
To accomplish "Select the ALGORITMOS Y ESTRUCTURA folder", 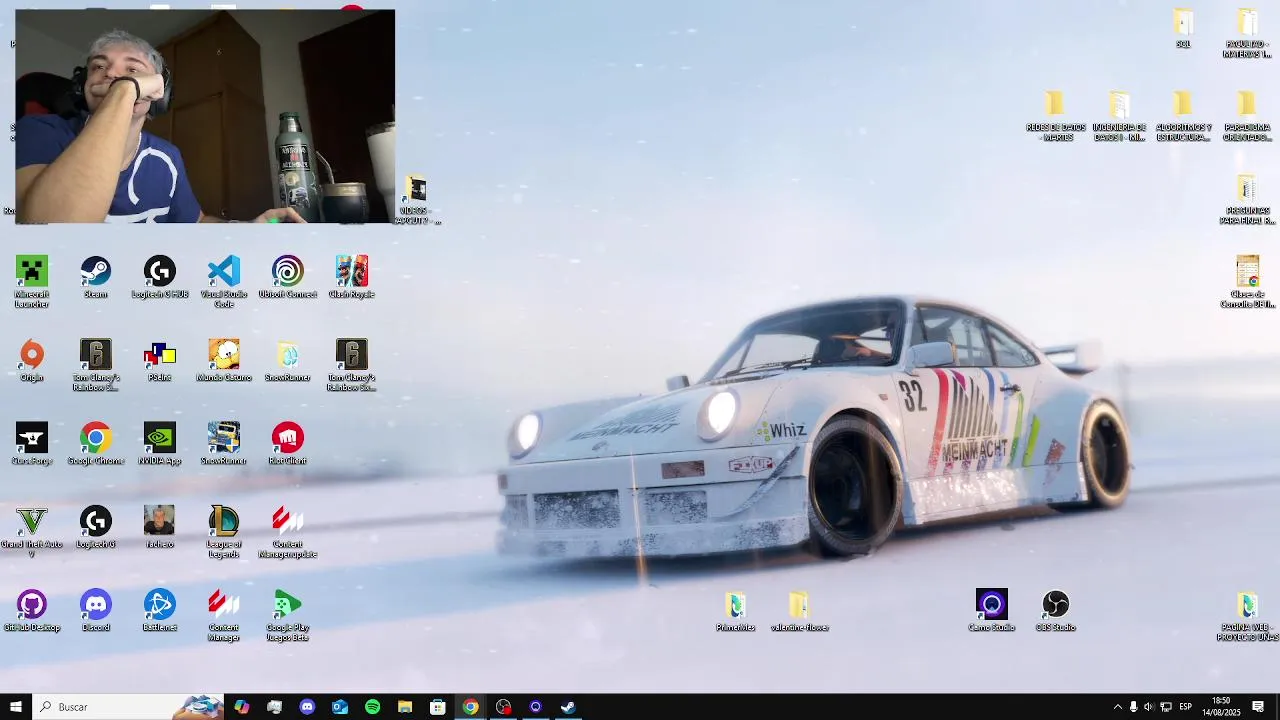I will pos(1183,116).
